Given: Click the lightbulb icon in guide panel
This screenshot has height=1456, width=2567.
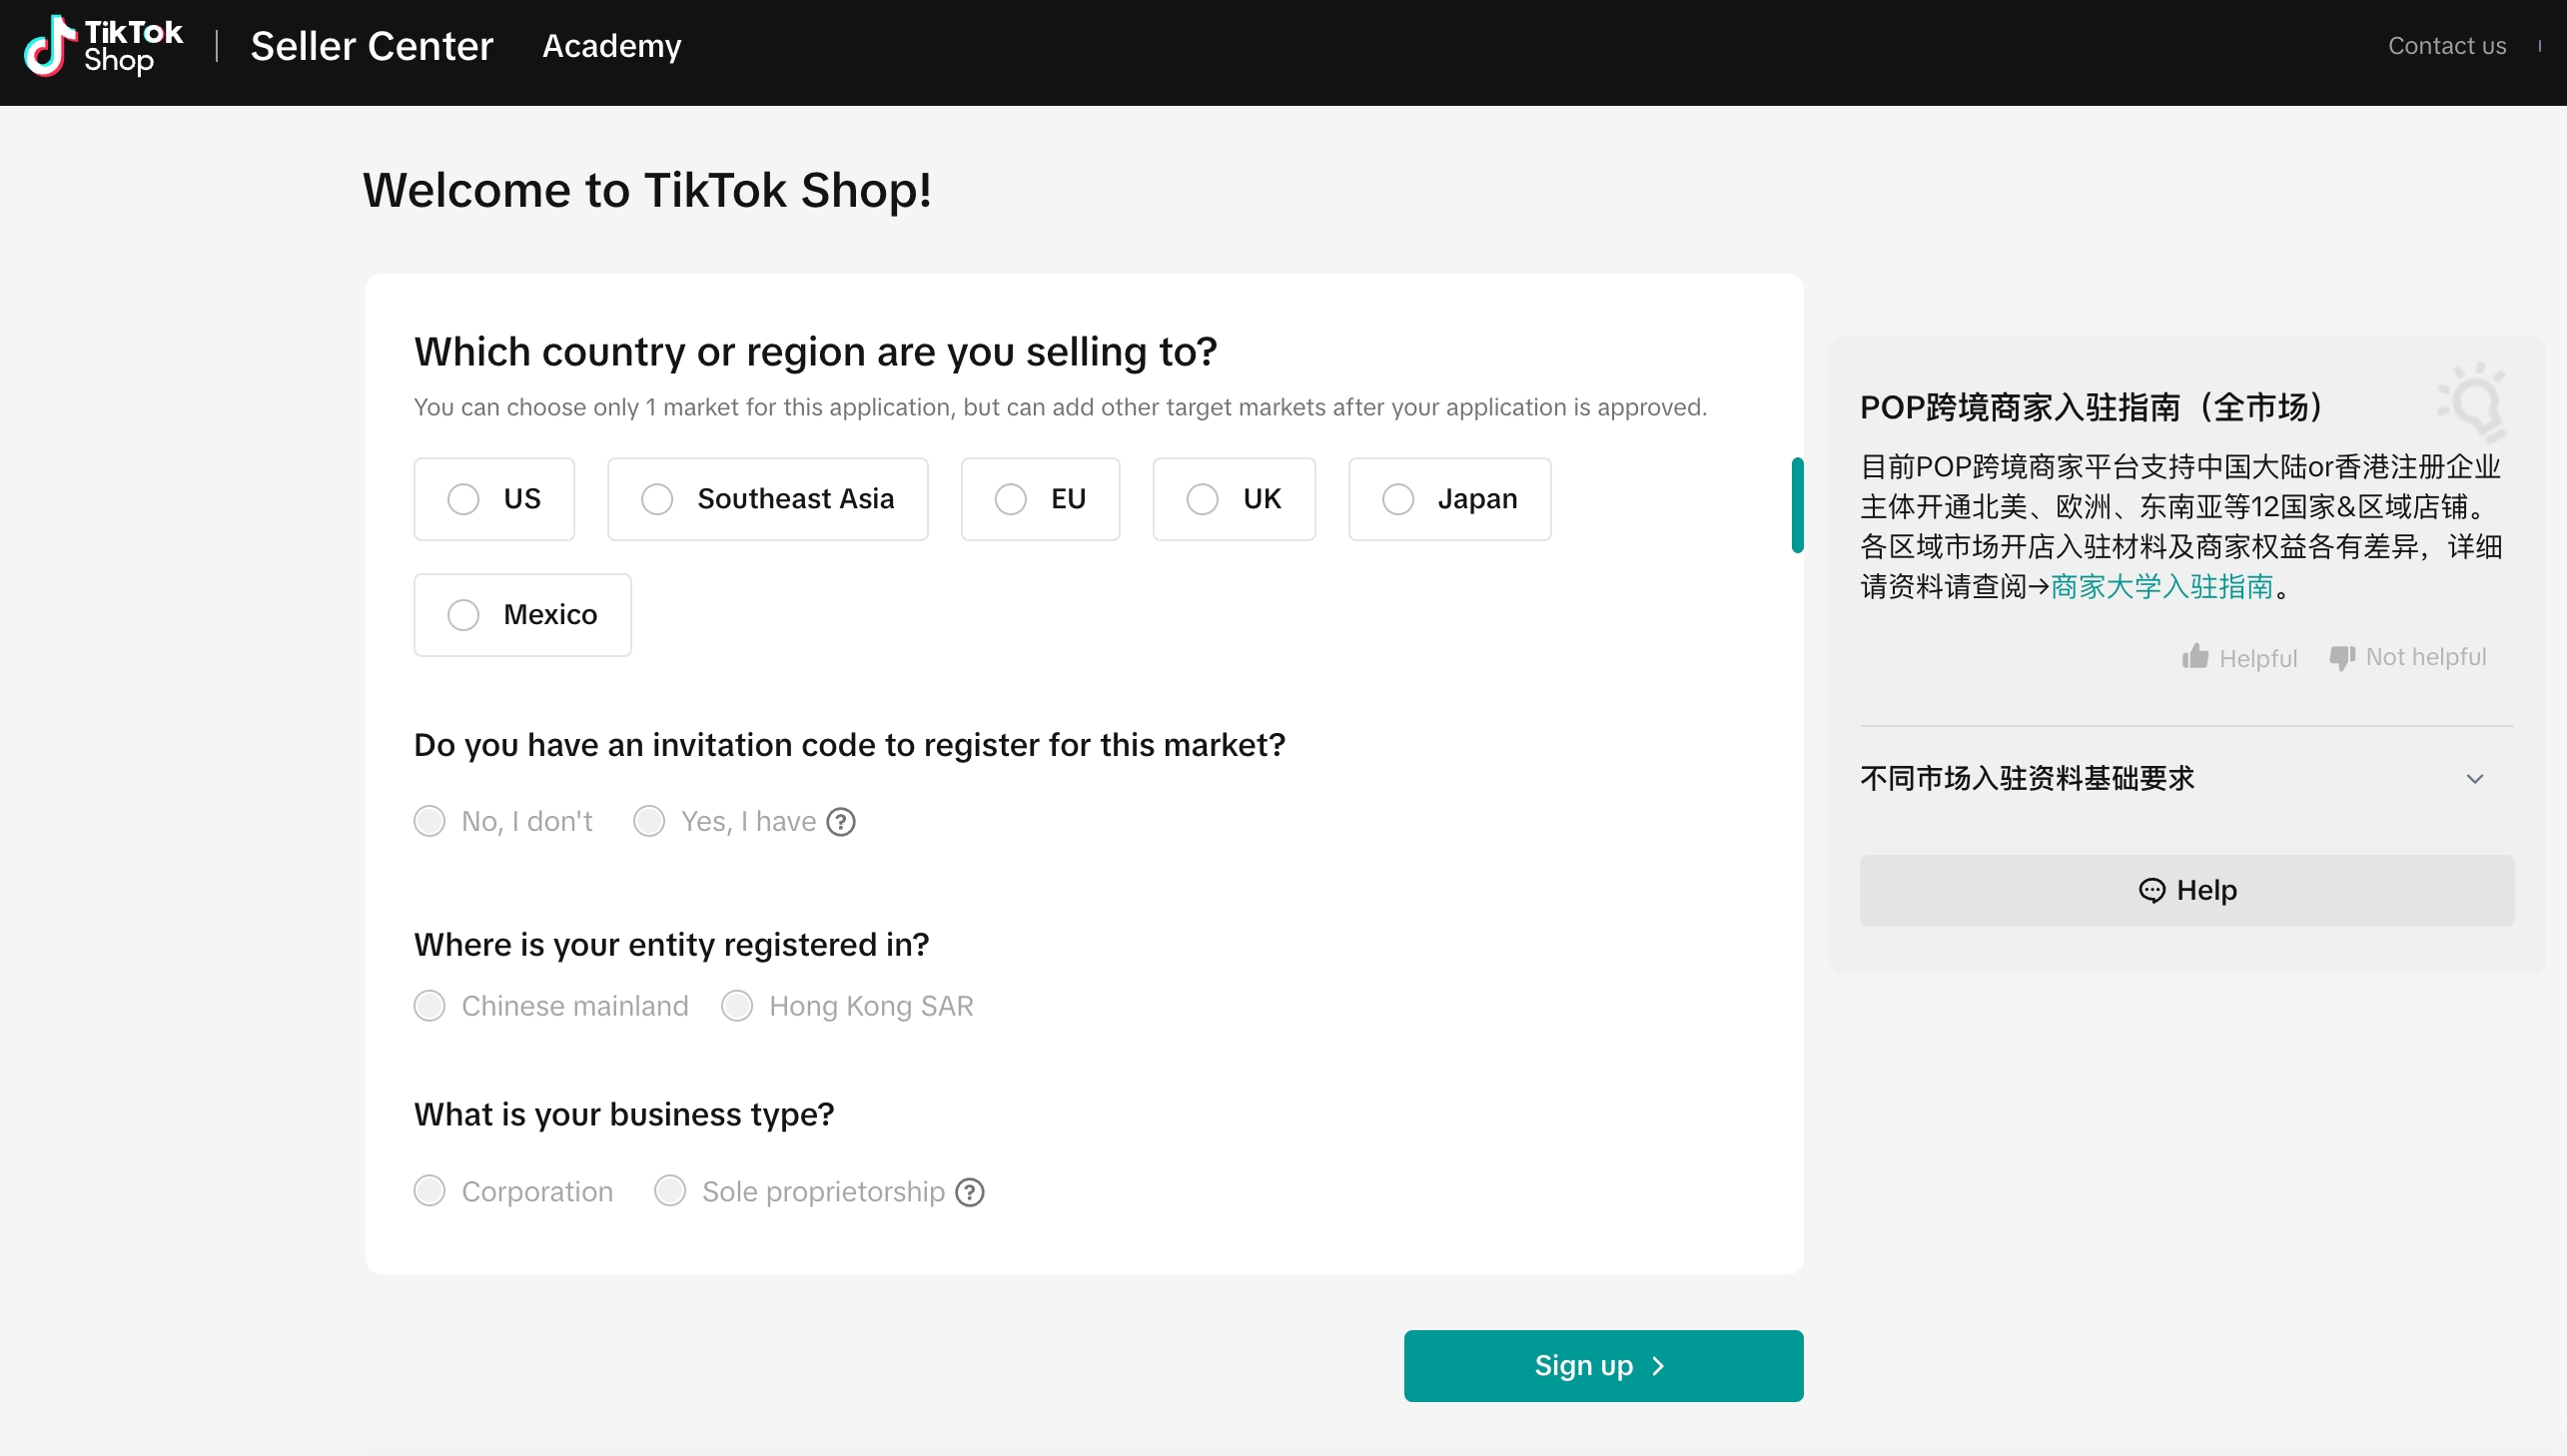Looking at the screenshot, I should point(2473,402).
